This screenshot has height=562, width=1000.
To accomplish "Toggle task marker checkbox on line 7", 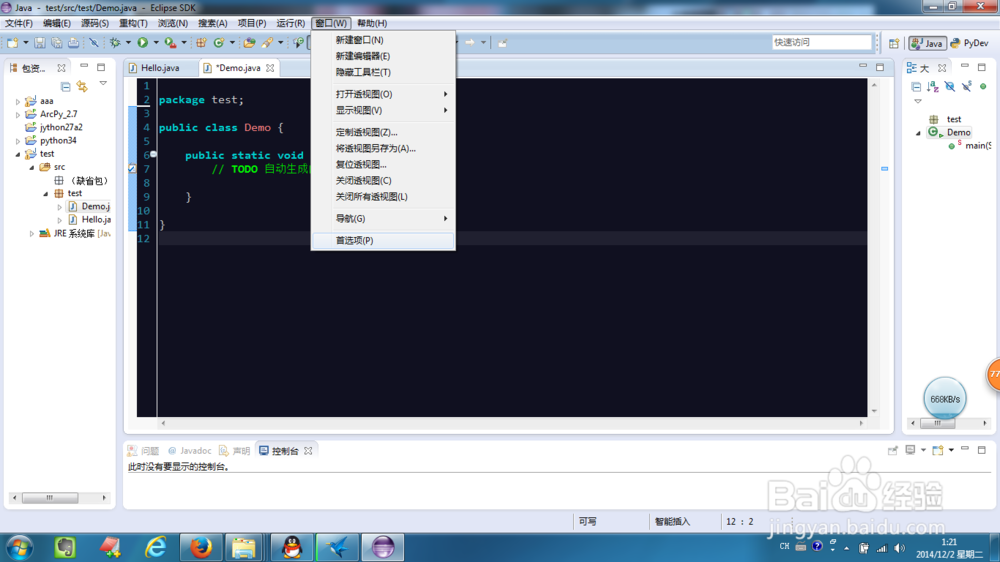I will [x=132, y=169].
